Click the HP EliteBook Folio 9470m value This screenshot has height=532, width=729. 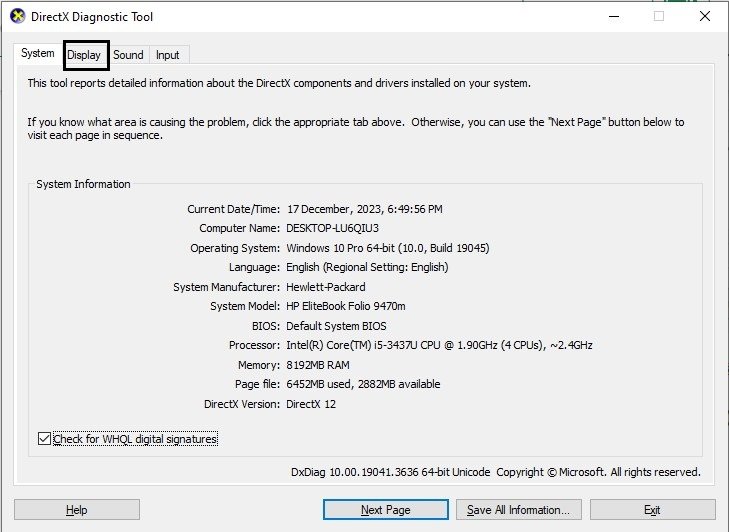(x=346, y=306)
